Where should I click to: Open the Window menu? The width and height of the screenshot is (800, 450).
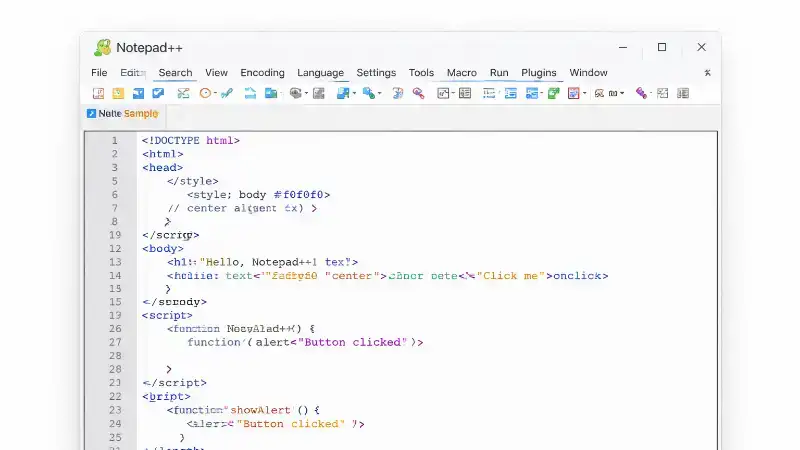[588, 73]
